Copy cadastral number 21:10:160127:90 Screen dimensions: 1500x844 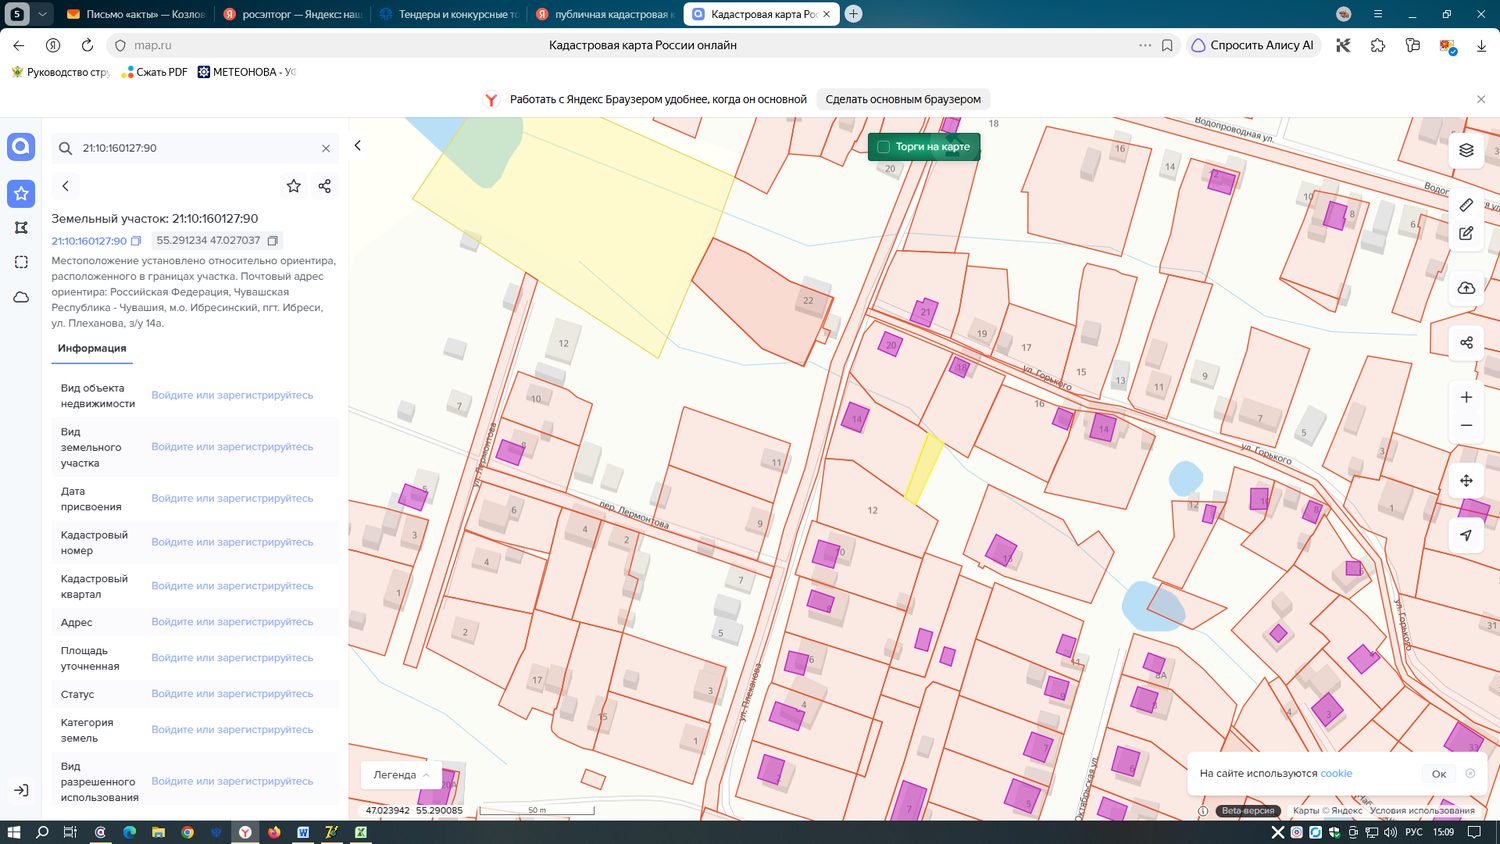pyautogui.click(x=136, y=241)
